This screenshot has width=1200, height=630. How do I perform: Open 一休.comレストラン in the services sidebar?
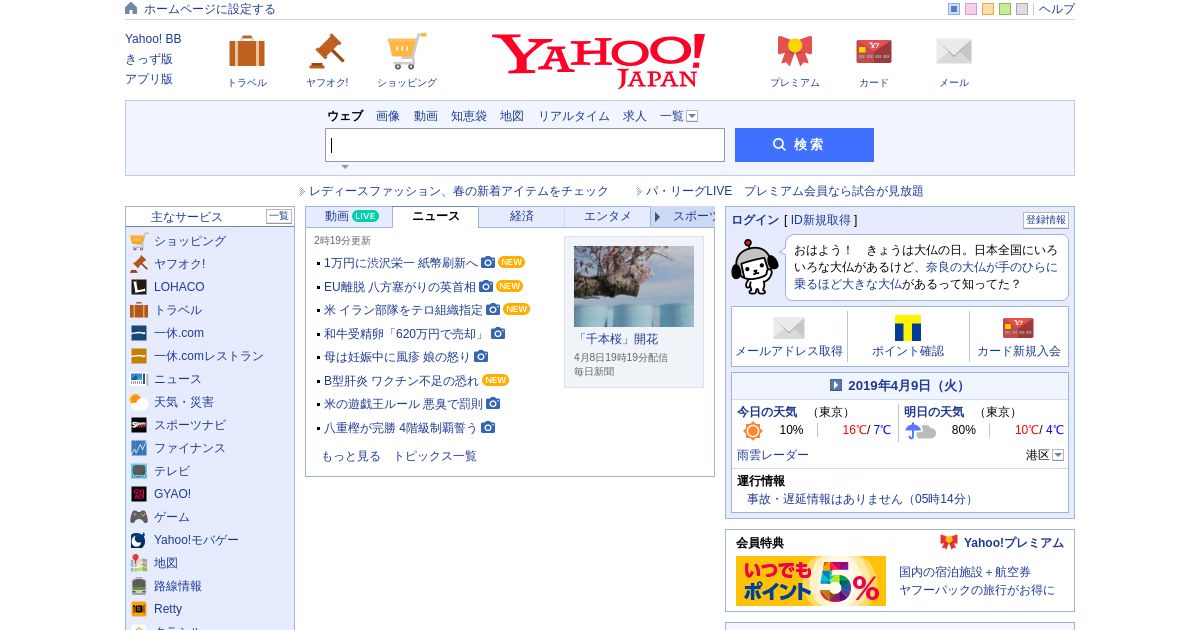click(x=209, y=356)
